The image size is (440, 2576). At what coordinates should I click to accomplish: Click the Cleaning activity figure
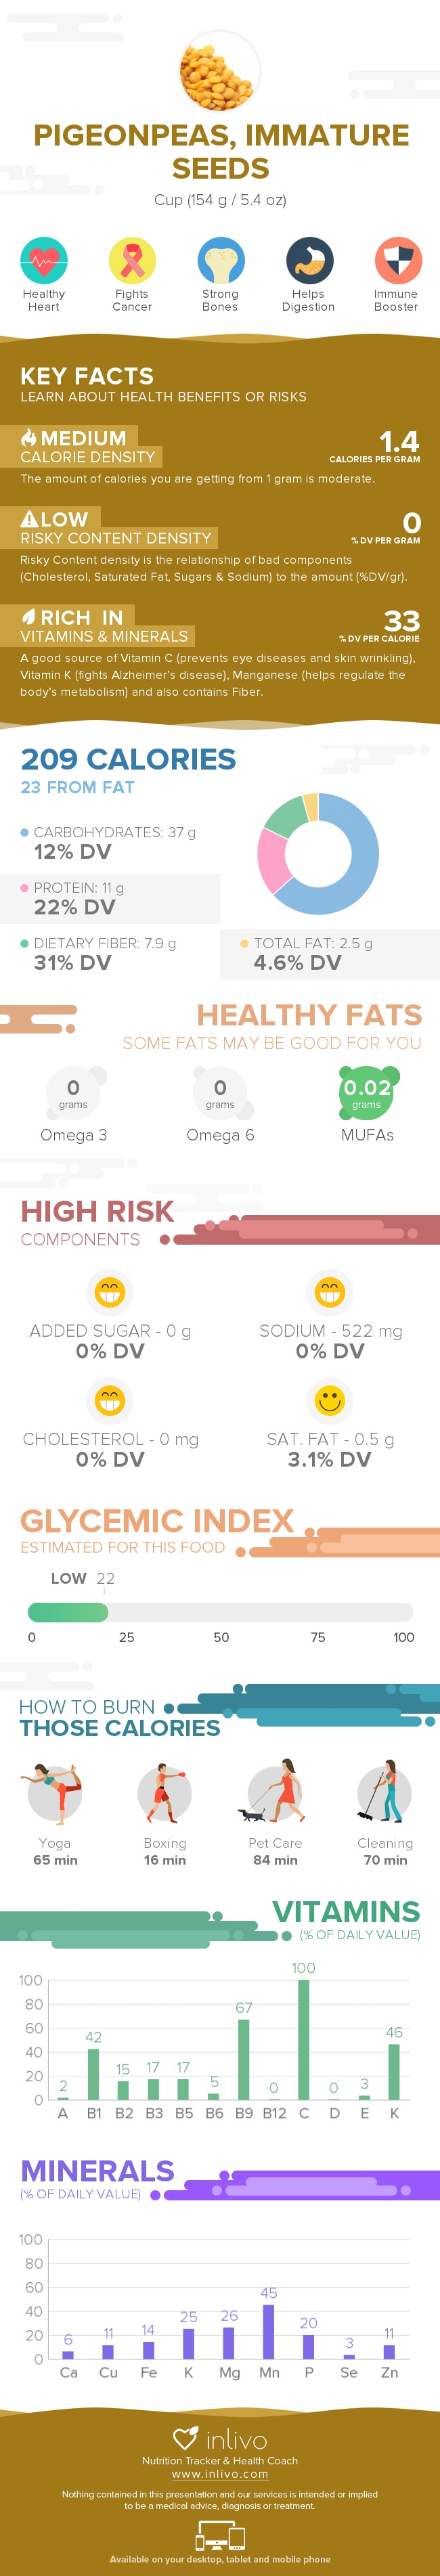(x=385, y=1793)
